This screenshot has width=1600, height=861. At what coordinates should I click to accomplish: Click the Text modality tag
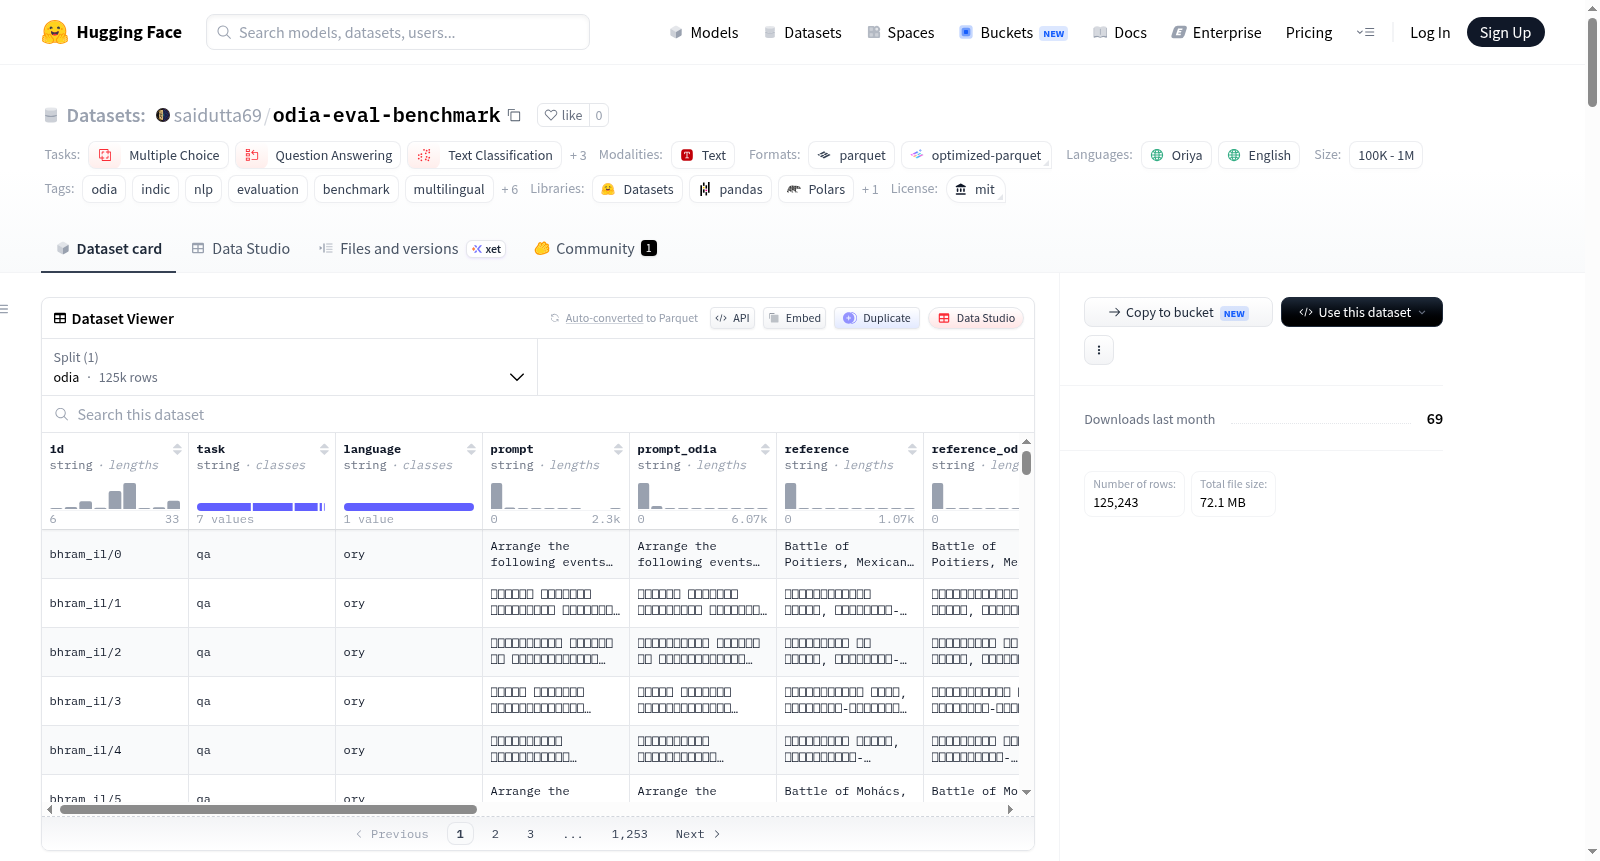tap(703, 155)
